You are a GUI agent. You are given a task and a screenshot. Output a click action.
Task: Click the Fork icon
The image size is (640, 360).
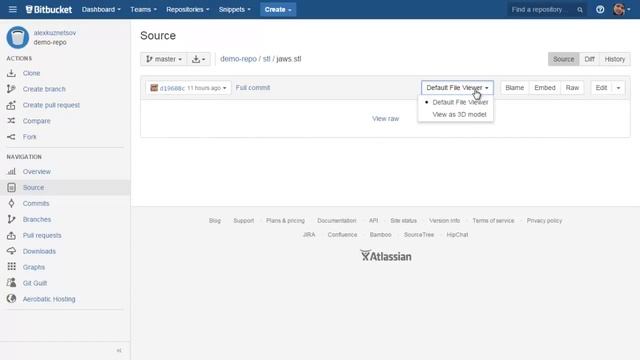[x=11, y=137]
